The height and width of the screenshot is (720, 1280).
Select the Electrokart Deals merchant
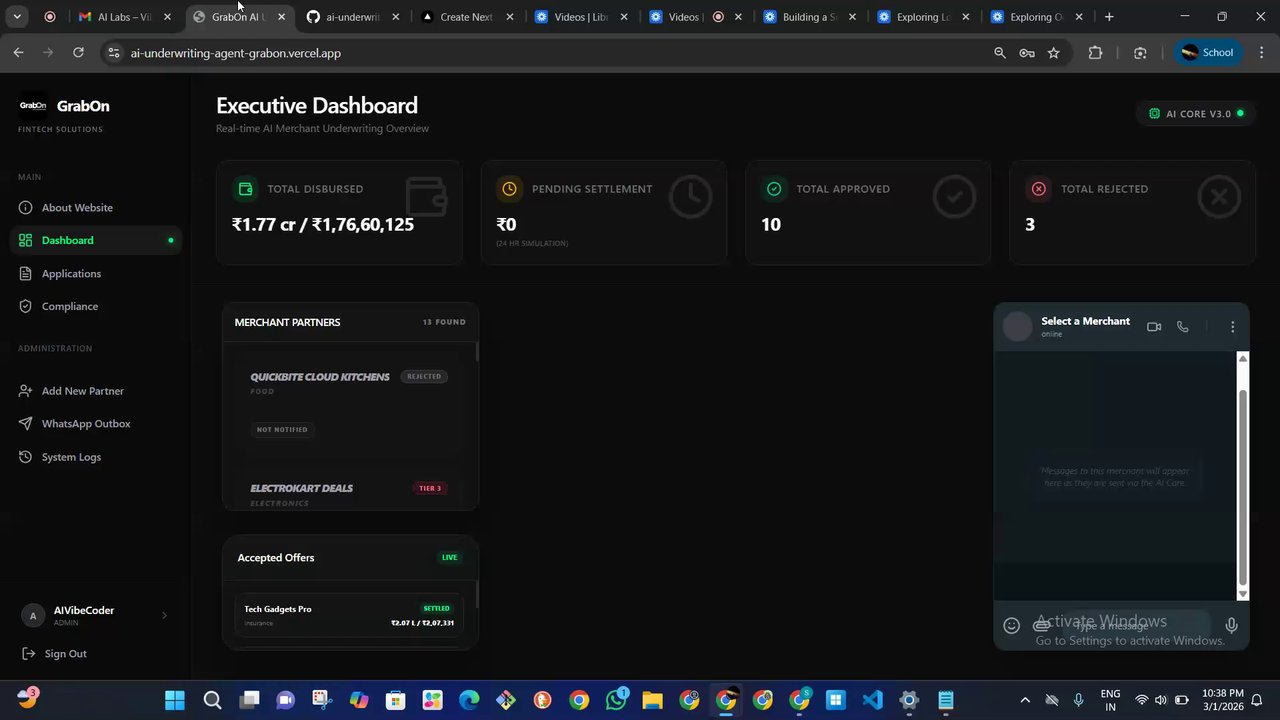(x=349, y=490)
